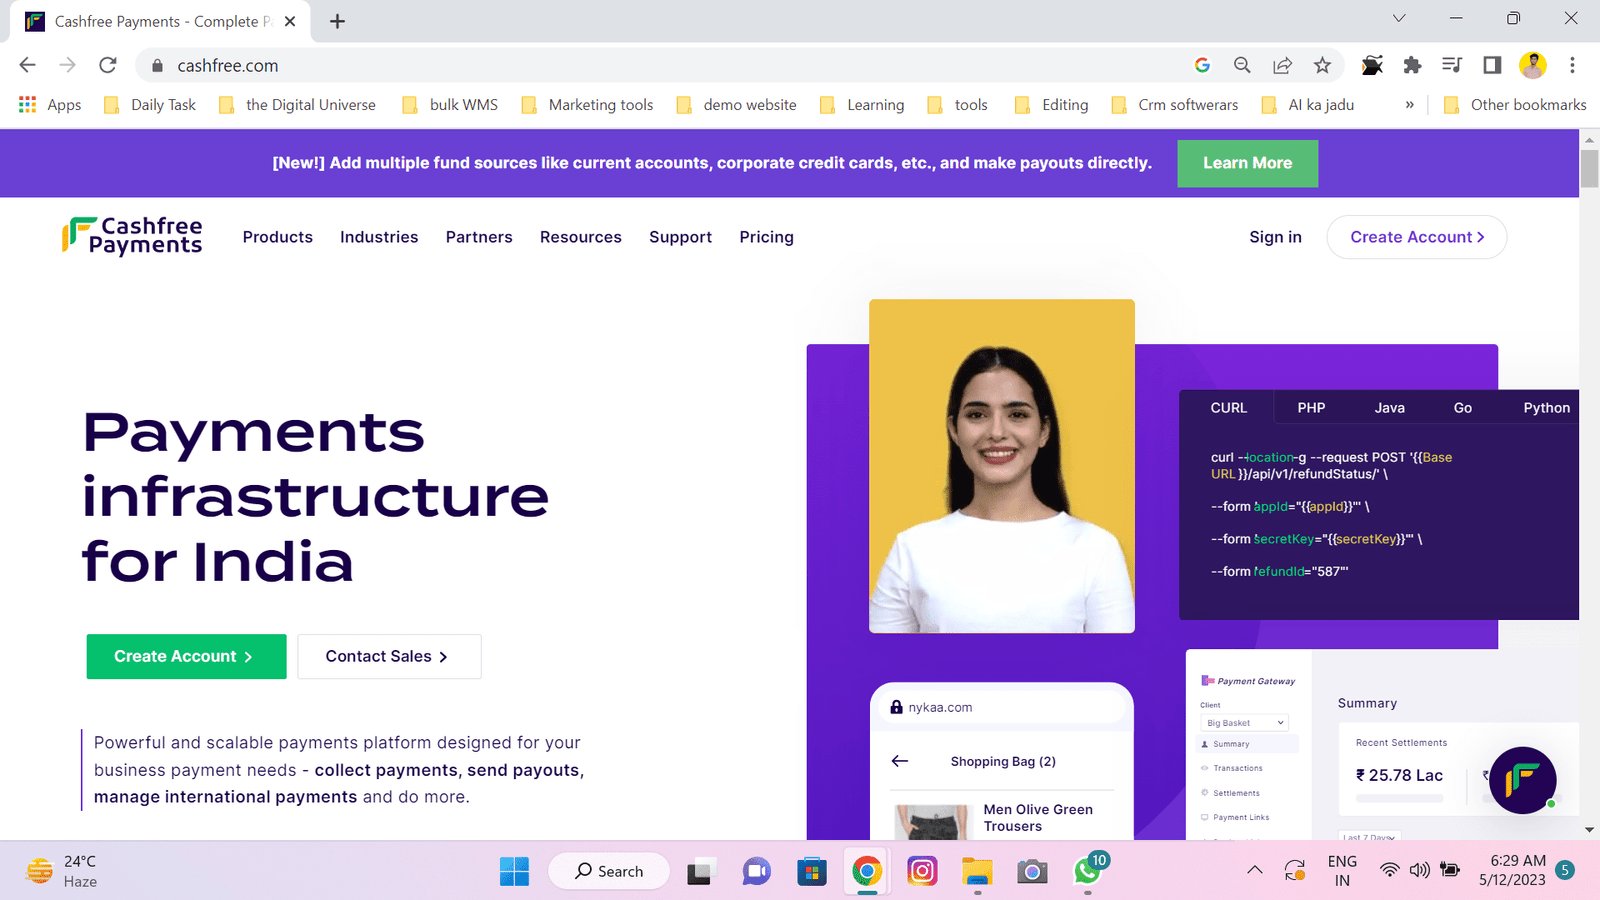1600x900 pixels.
Task: Open the zoom magnifier icon in address bar
Action: click(x=1242, y=65)
